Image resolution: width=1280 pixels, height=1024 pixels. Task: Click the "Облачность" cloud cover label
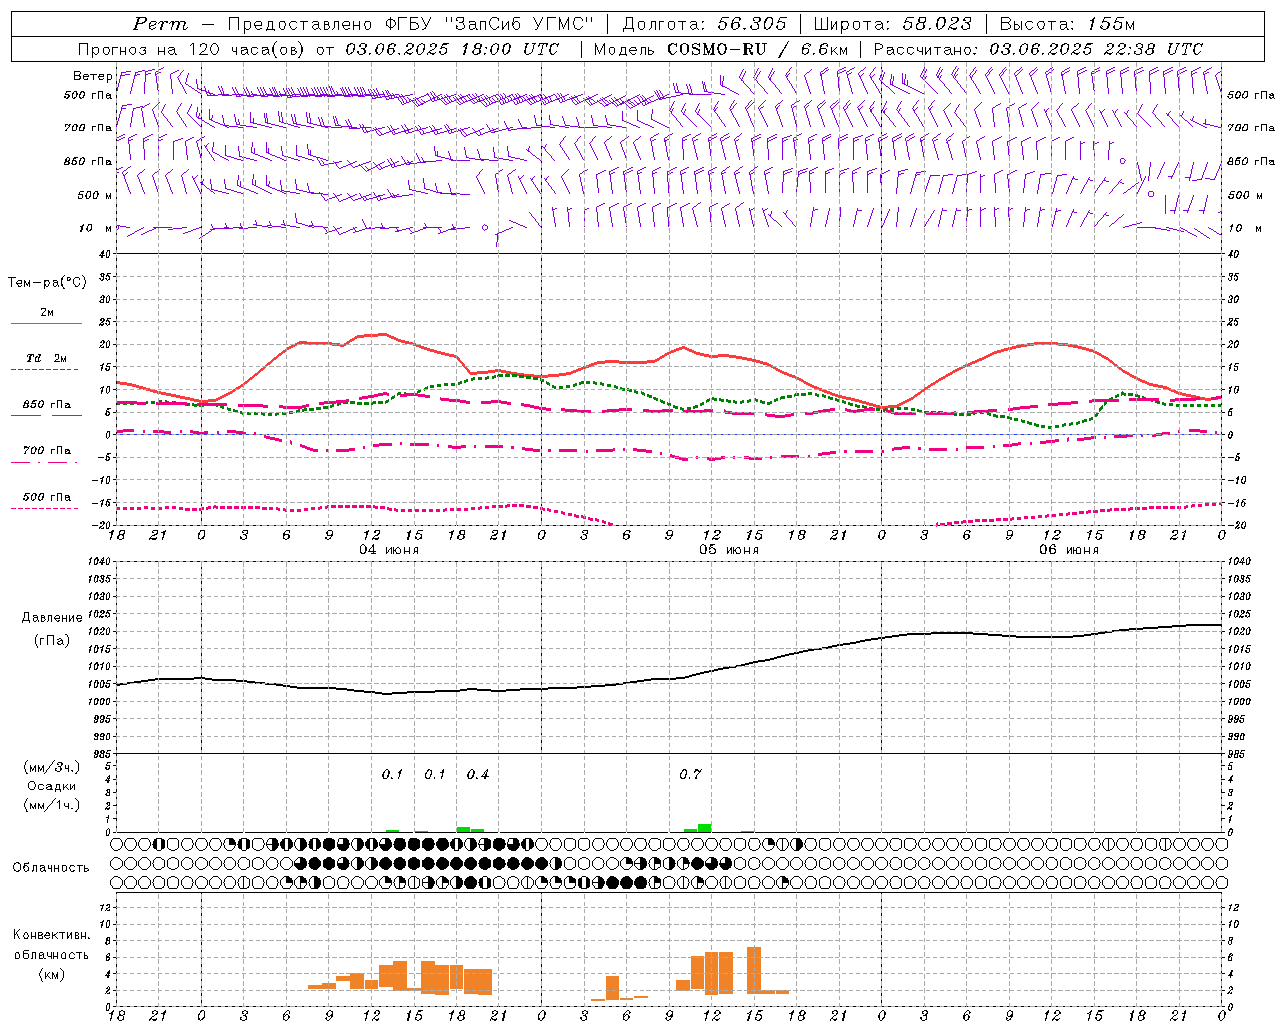[x=51, y=868]
